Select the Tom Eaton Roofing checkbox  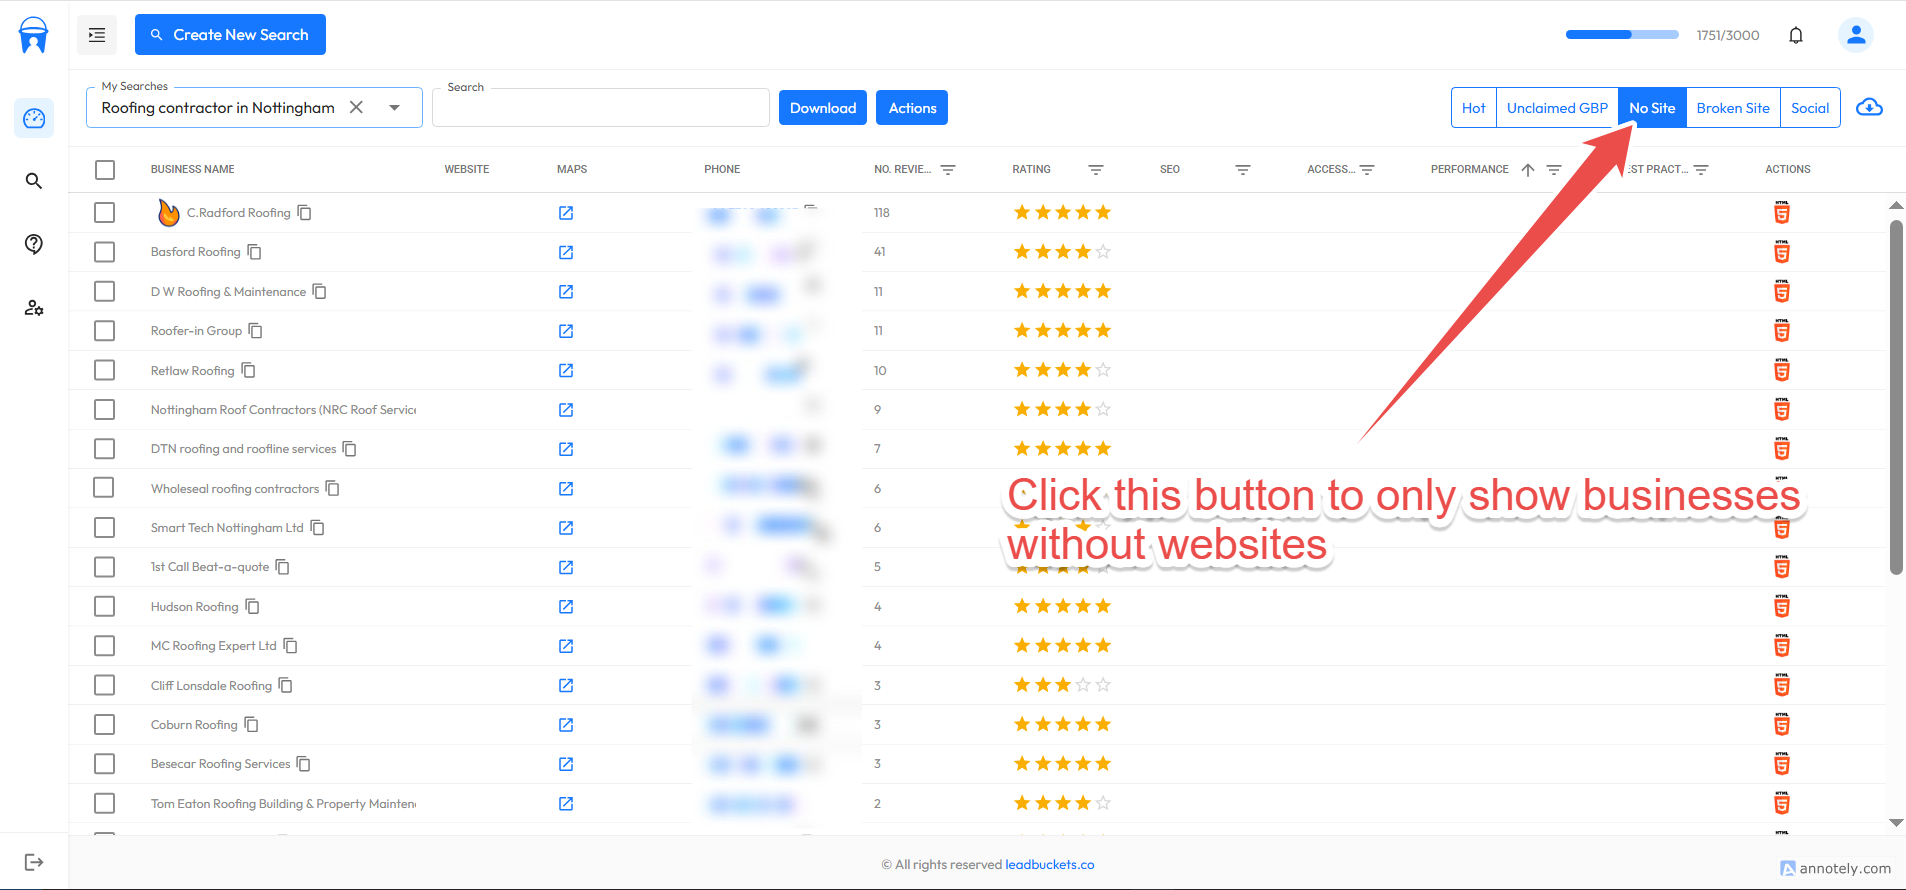coord(105,803)
